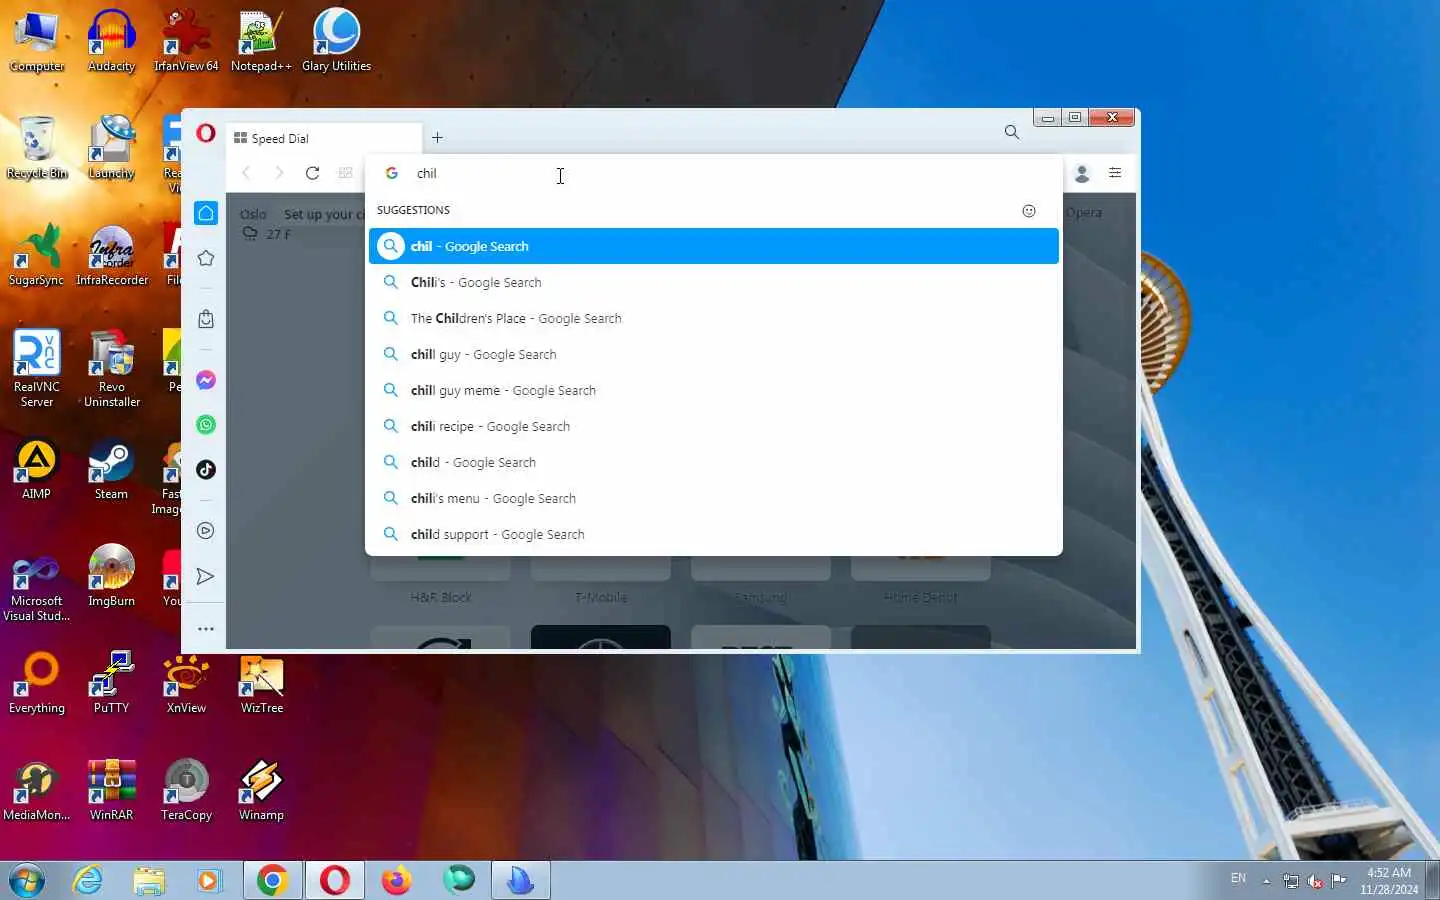Screen dimensions: 1440x900
Task: Select 'child support' suggestion
Action: coord(714,534)
